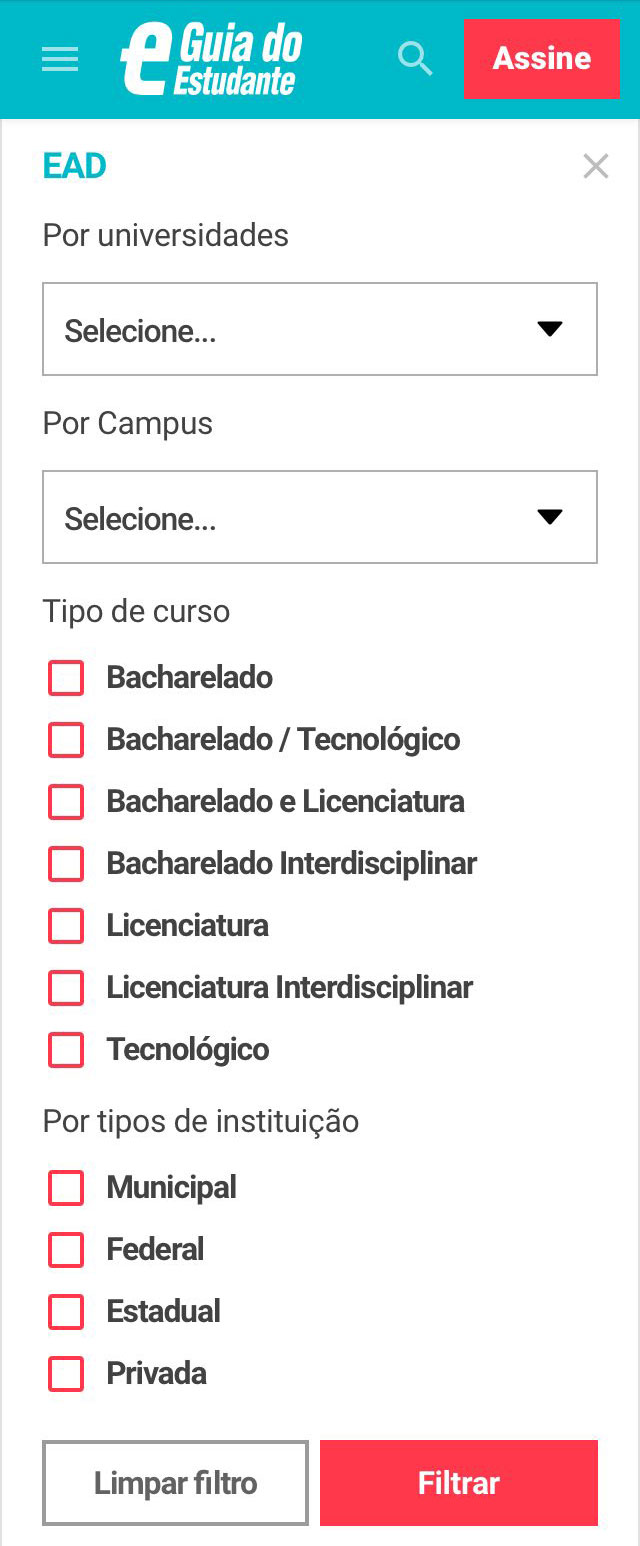Enable the Licenciatura course type filter
The width and height of the screenshot is (640, 1546).
click(x=65, y=926)
